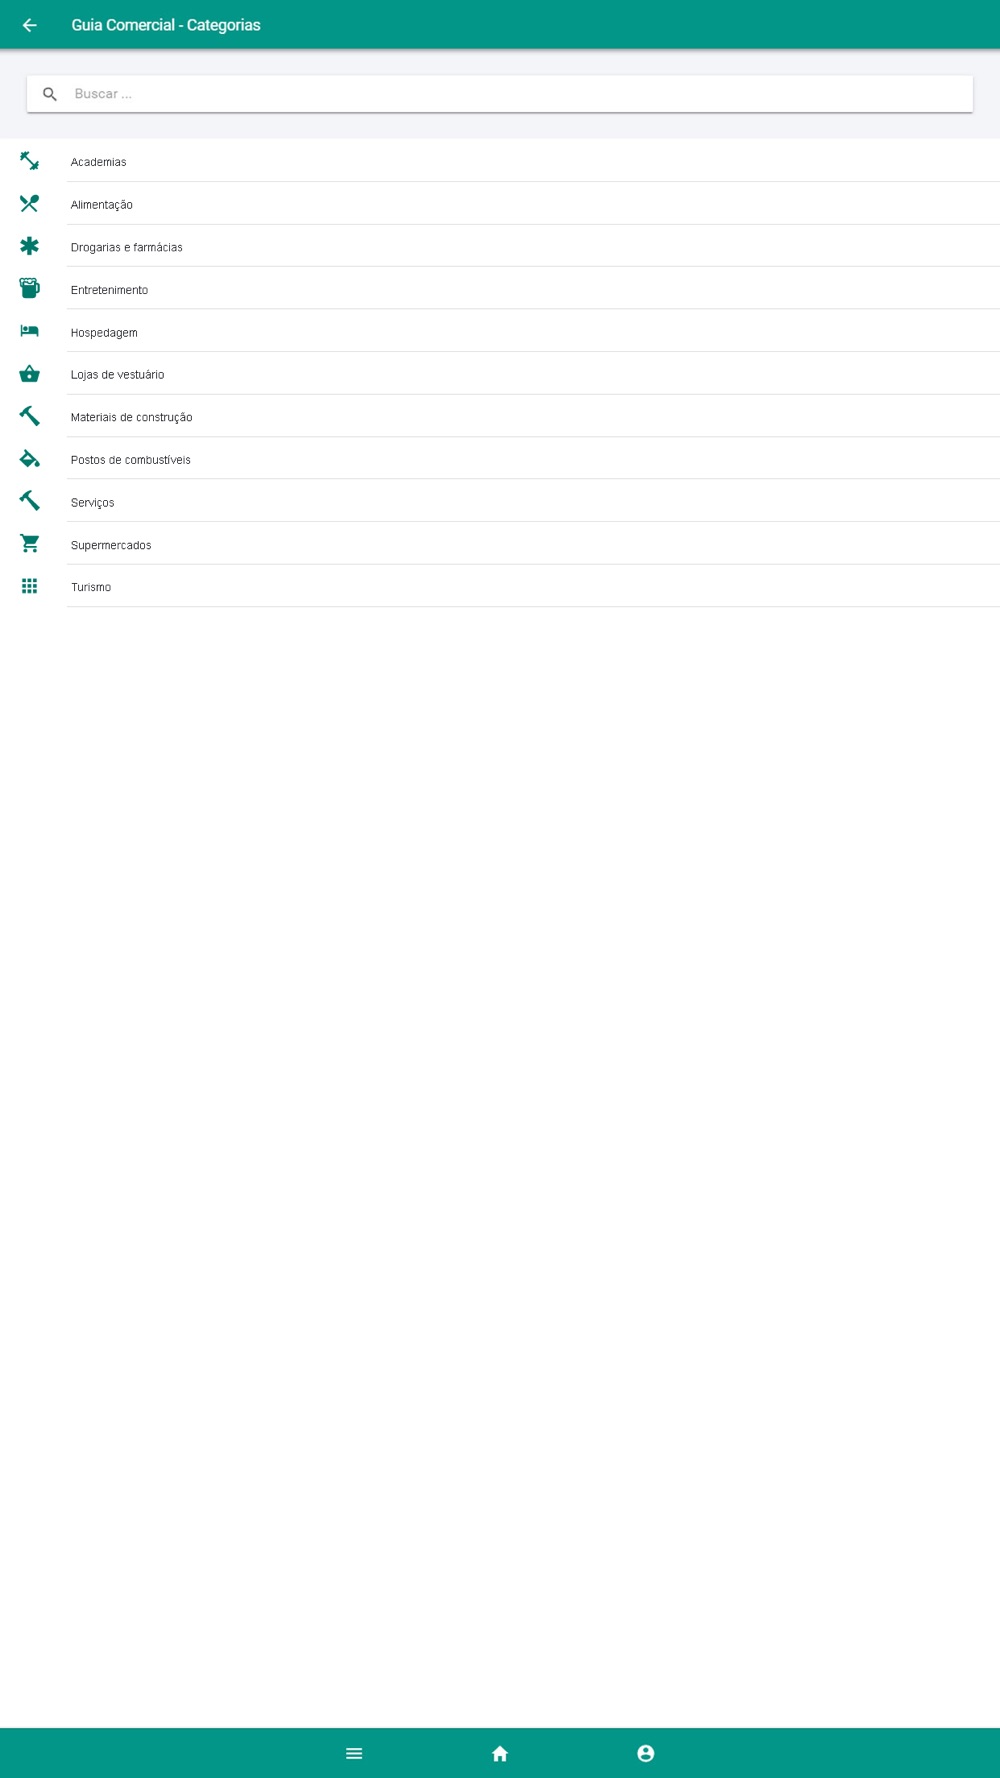Click the shopping basket Lojas icon

tap(30, 374)
